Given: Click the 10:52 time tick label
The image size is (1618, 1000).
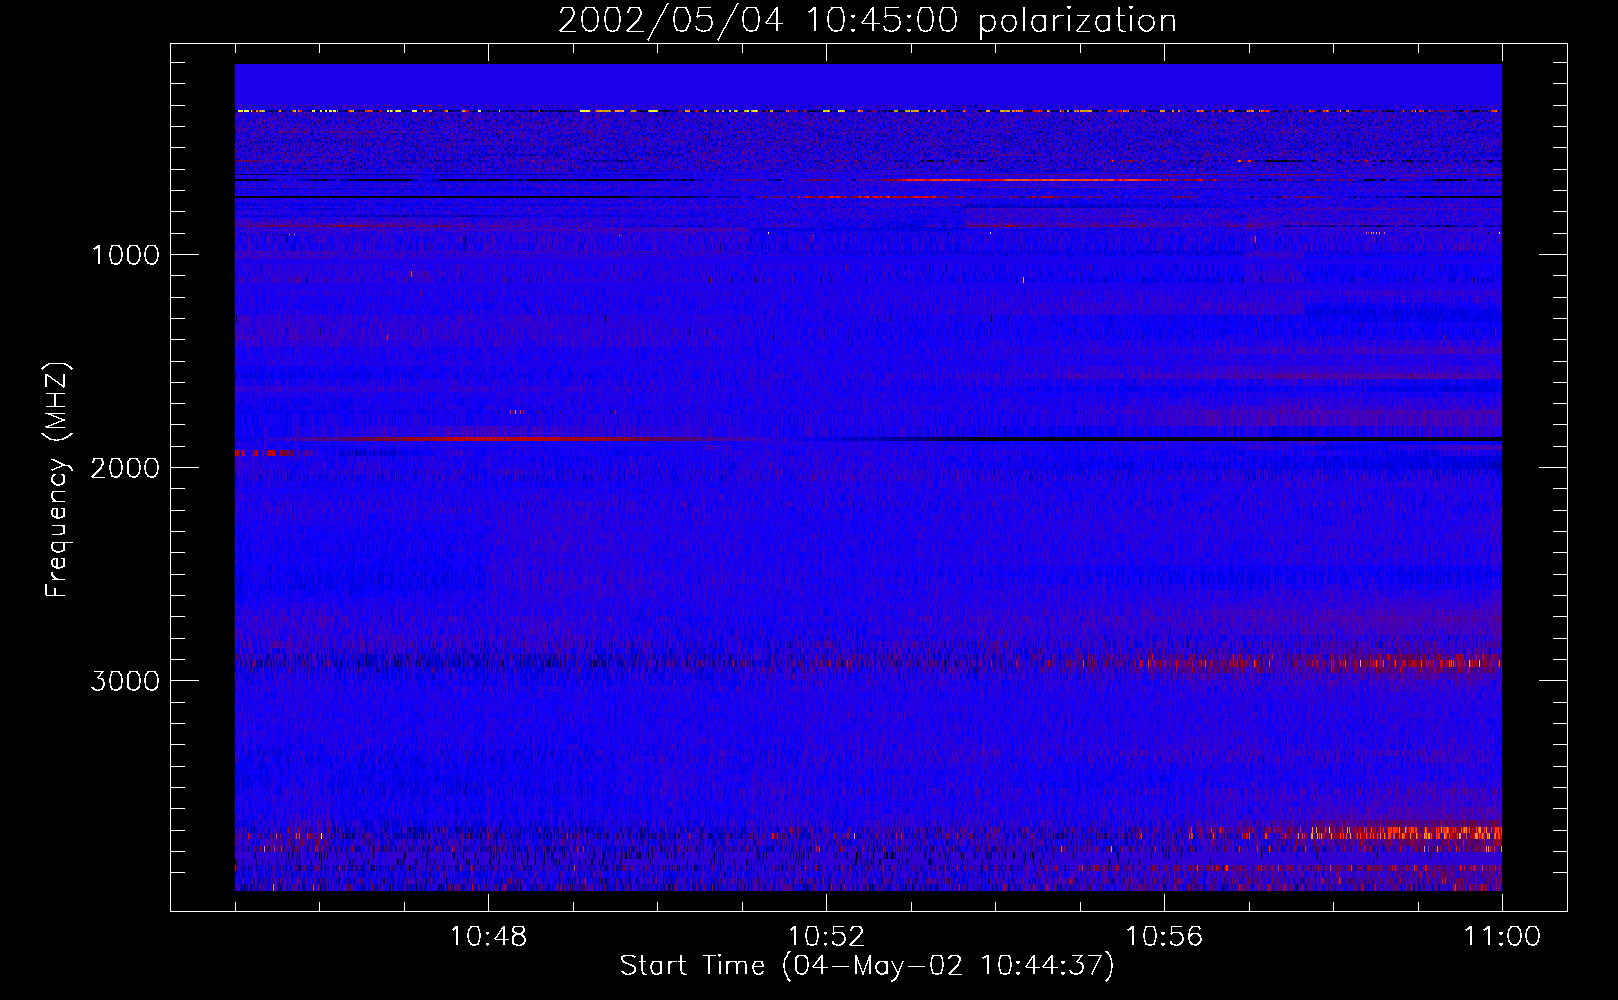Looking at the screenshot, I should coord(826,937).
